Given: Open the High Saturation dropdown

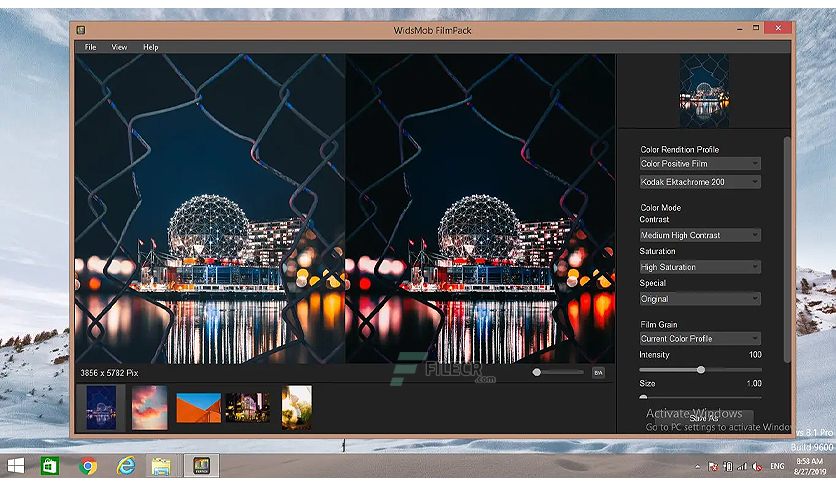Looking at the screenshot, I should [x=700, y=267].
